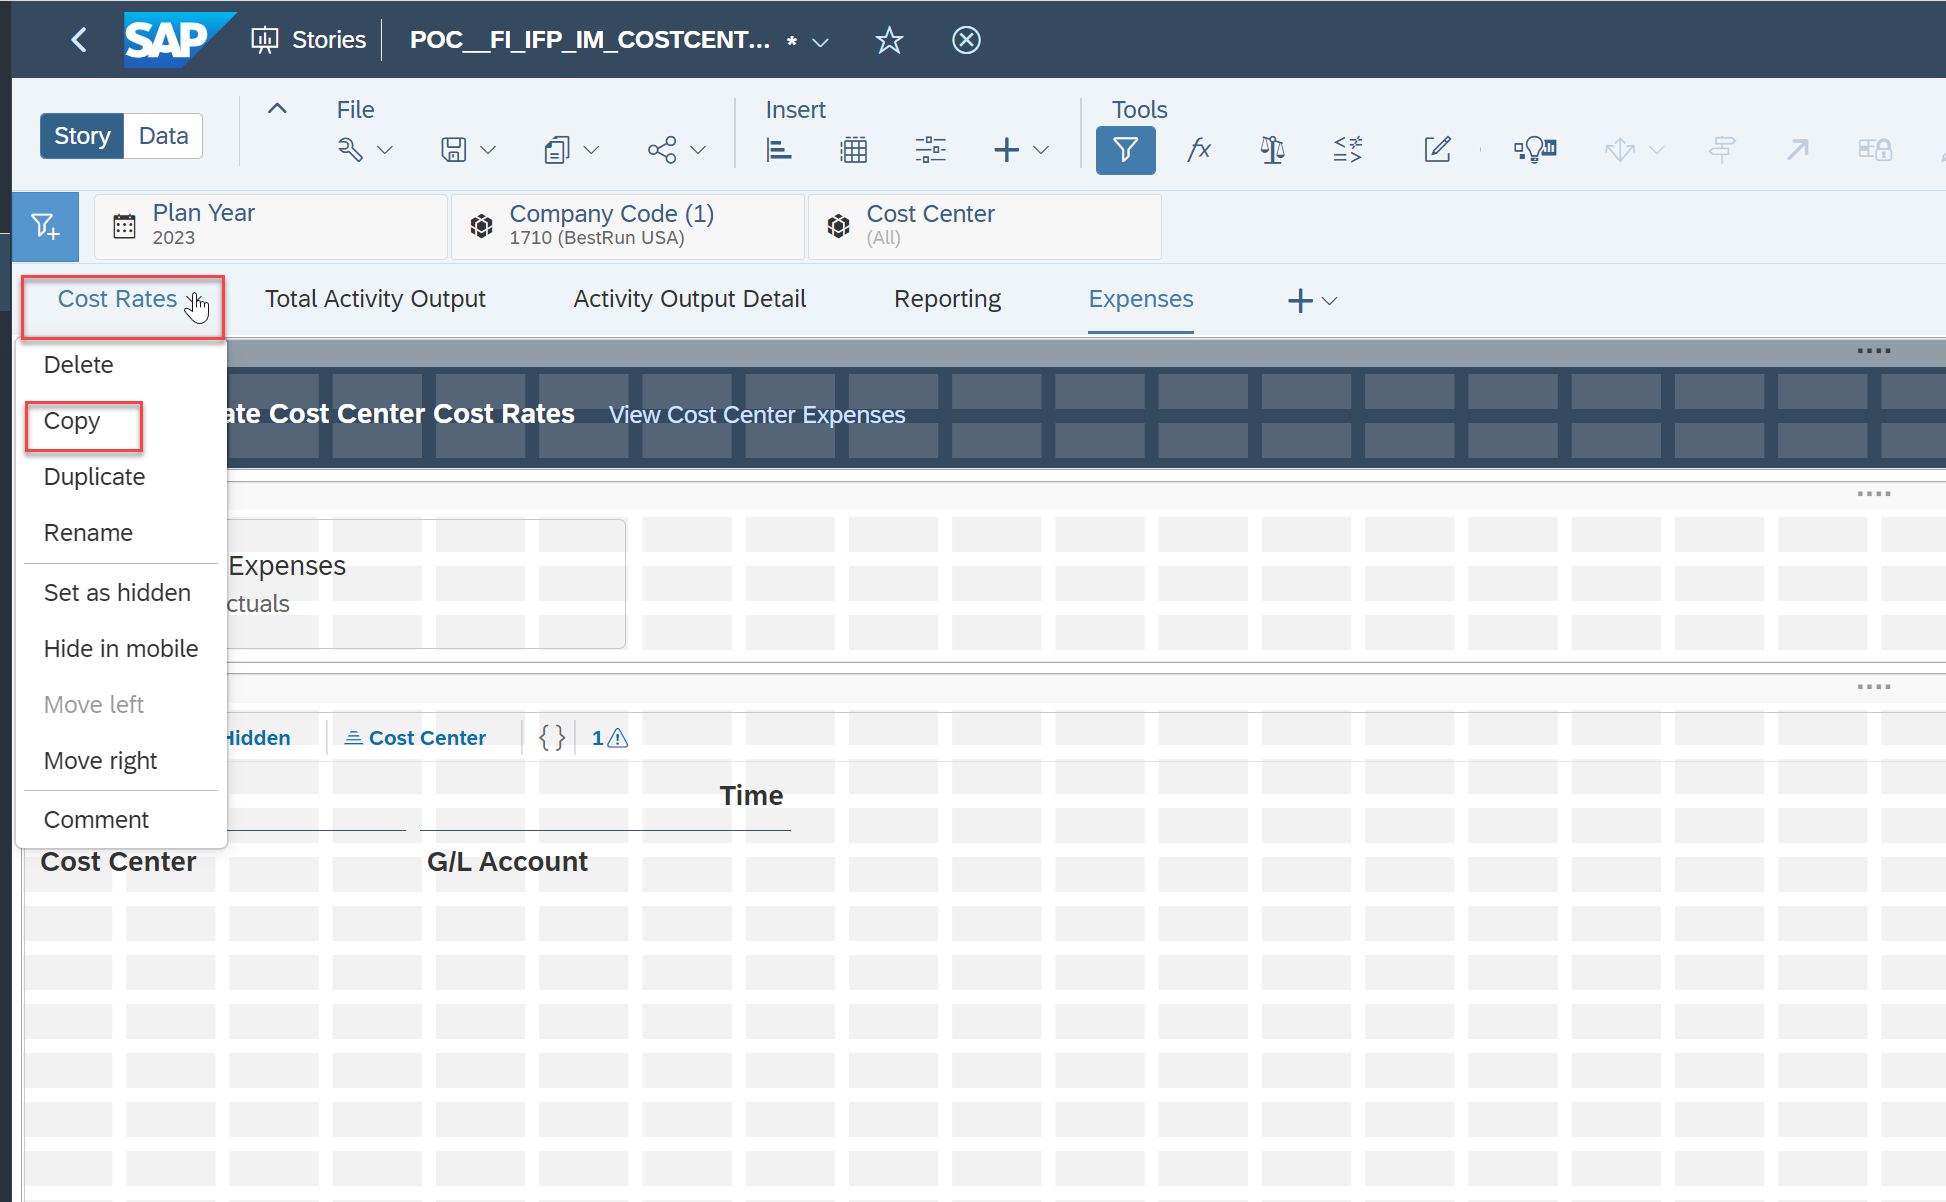Open the smart insights lightbulb icon

tap(1534, 150)
